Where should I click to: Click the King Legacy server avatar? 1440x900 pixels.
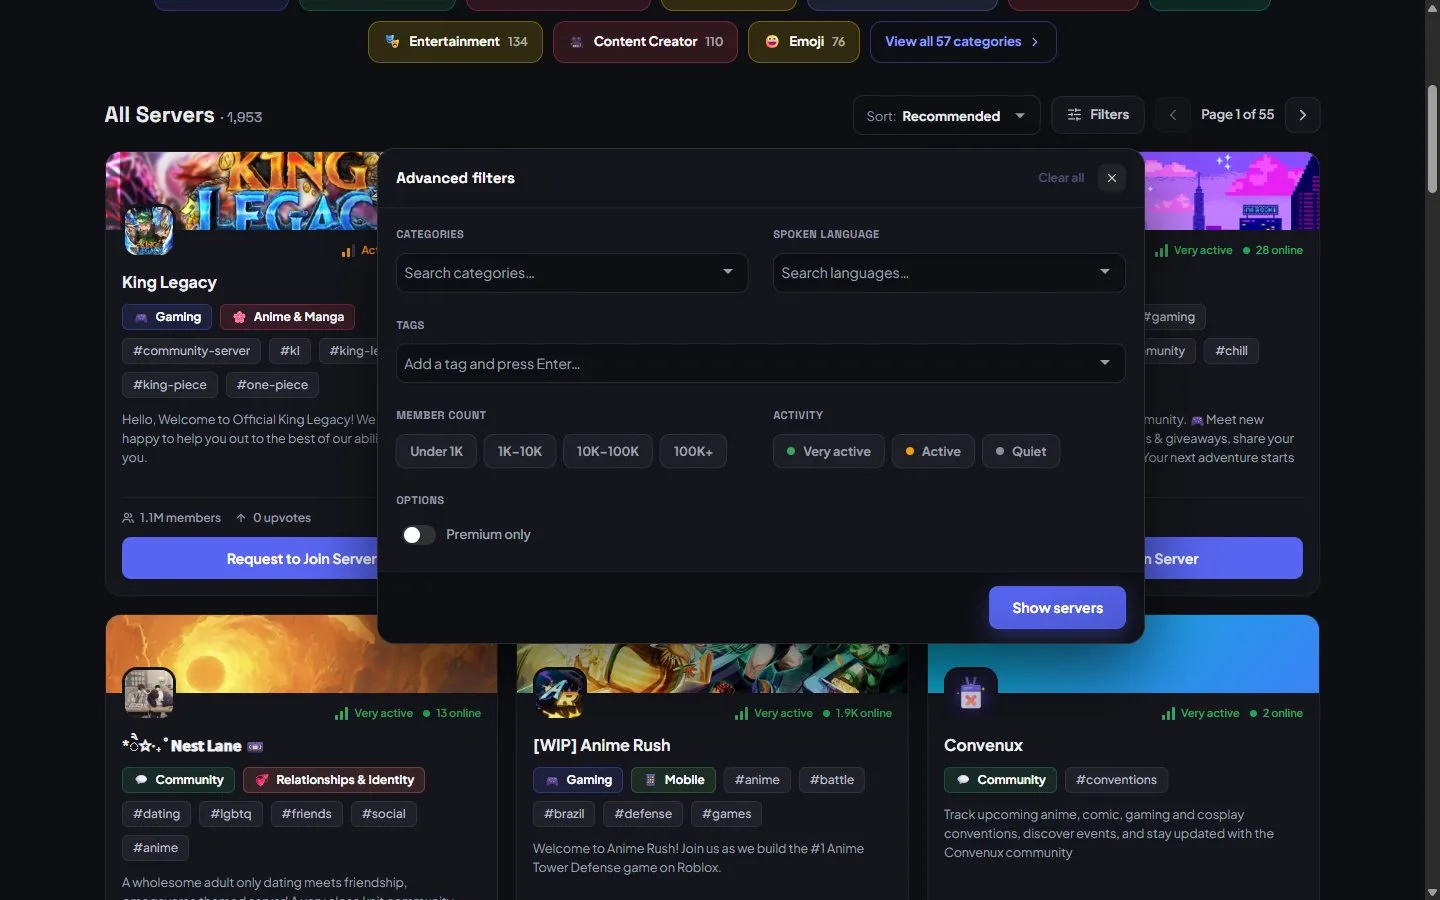tap(149, 229)
